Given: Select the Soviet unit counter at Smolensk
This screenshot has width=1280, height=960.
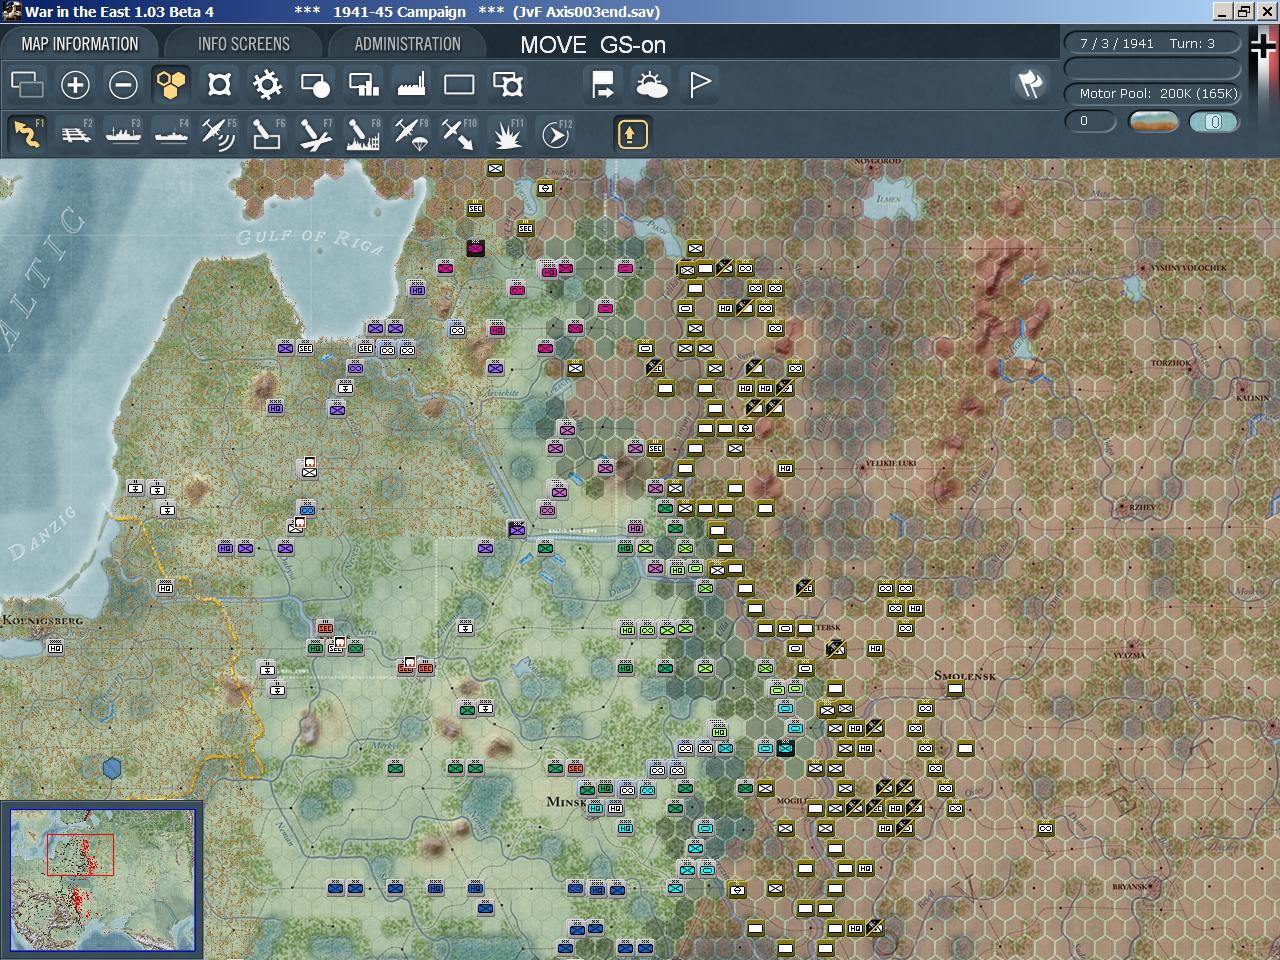Looking at the screenshot, I should (x=955, y=688).
